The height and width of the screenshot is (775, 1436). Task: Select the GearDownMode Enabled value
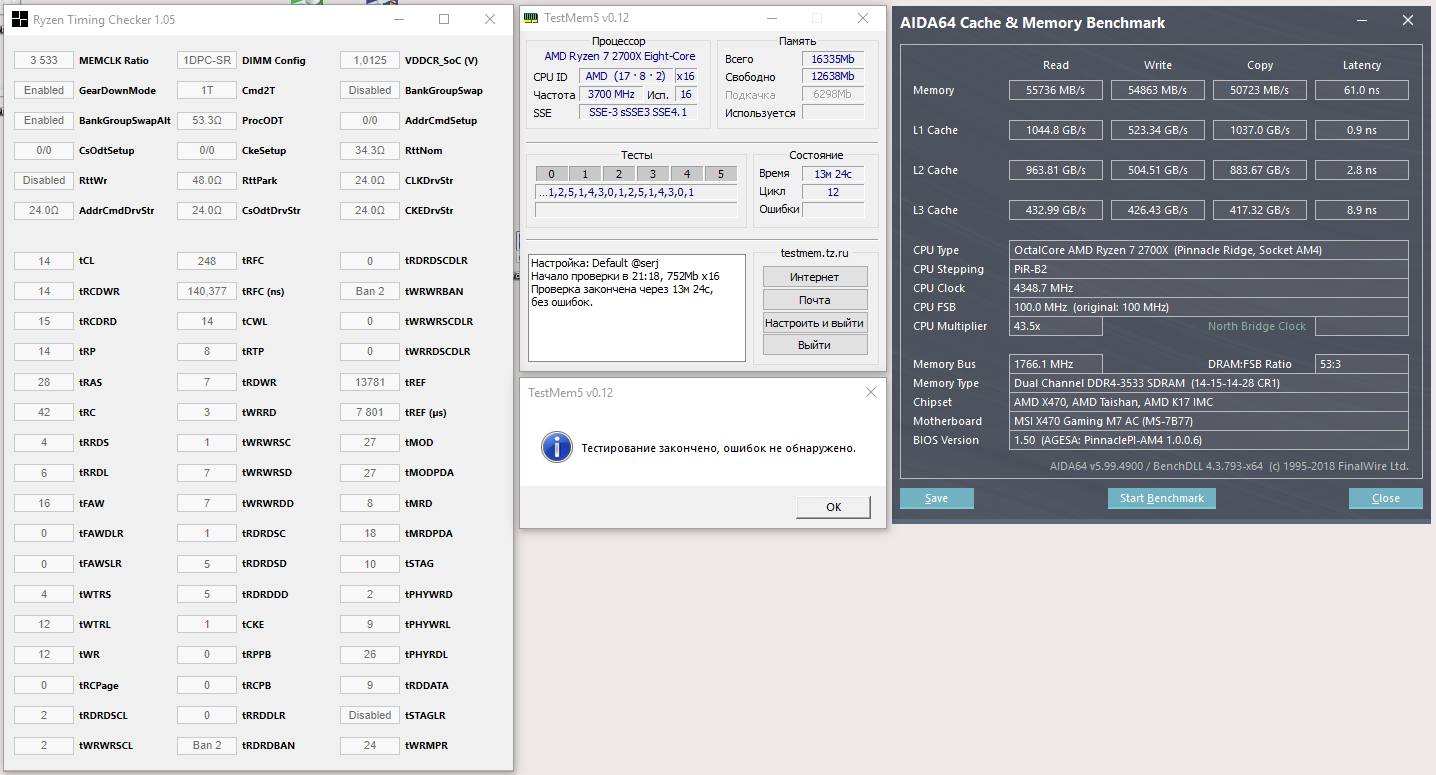(44, 90)
